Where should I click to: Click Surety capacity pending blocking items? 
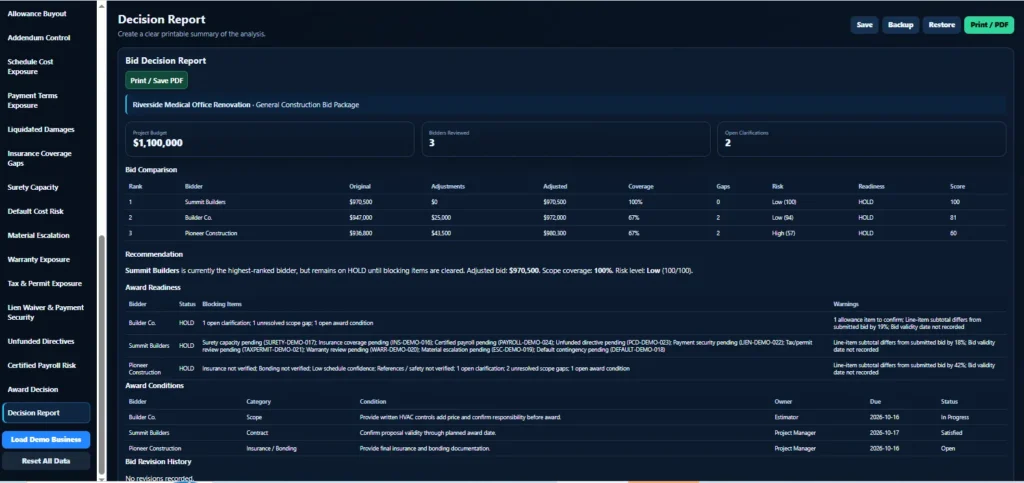click(x=507, y=346)
